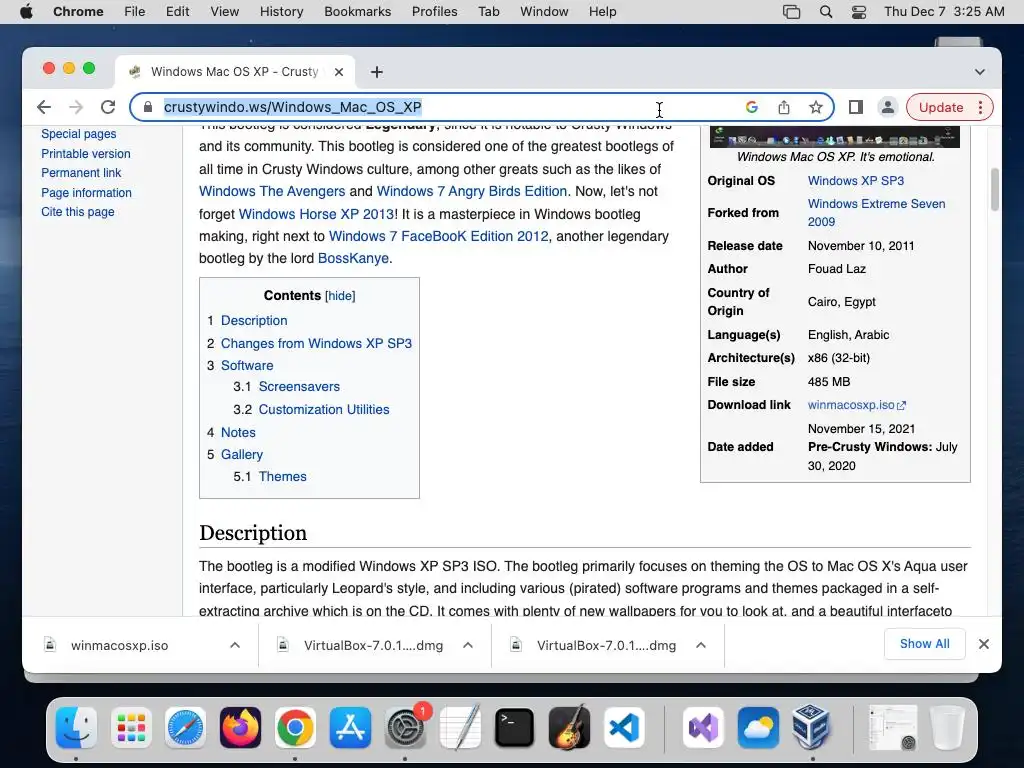Close the Windows Mac OS XP tab

click(x=339, y=72)
